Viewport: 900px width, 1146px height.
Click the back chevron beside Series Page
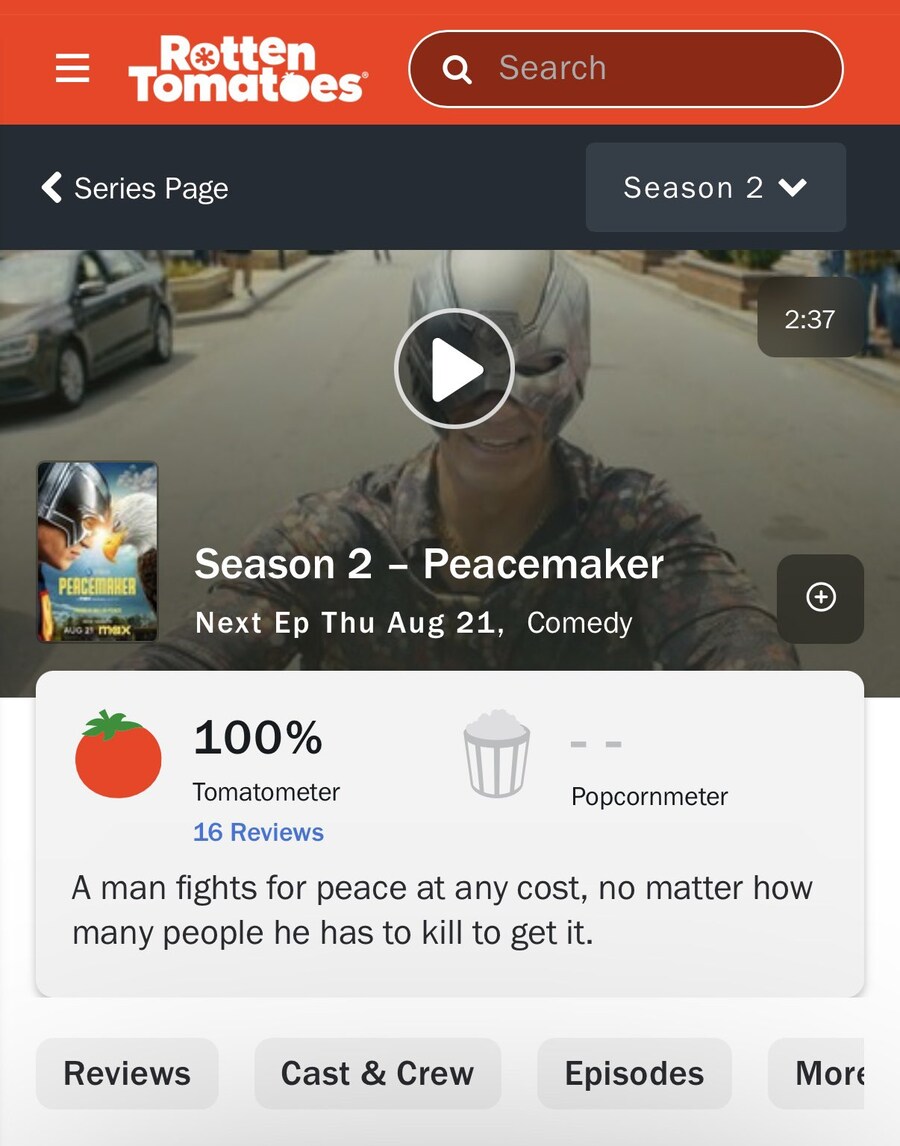point(52,188)
